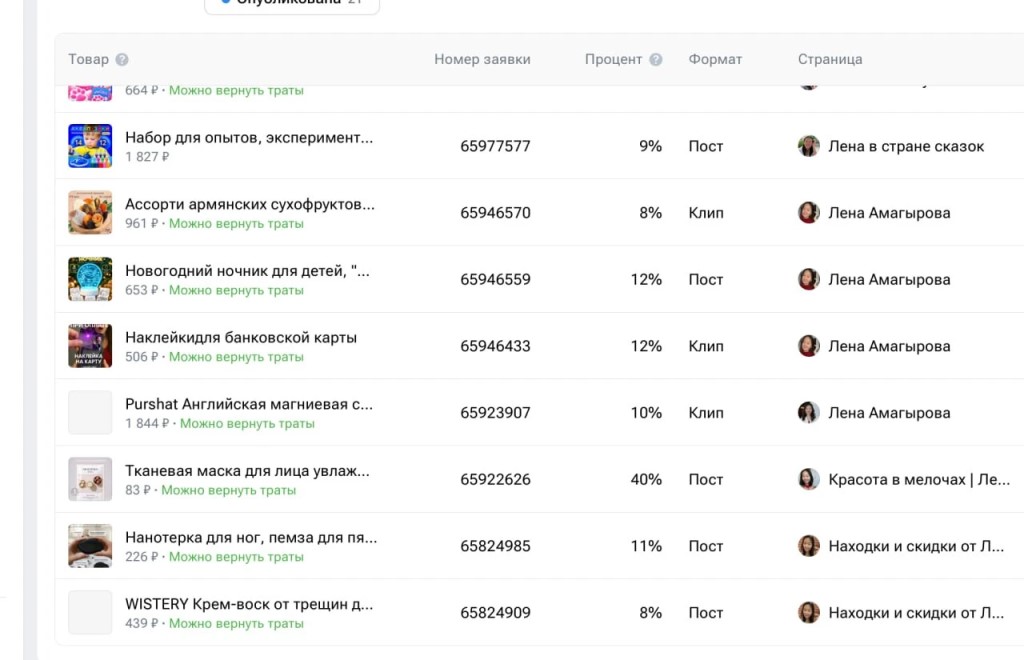Click Можно вернуть траты under Ассорти сухофруктов
1024x660 pixels.
(x=236, y=223)
